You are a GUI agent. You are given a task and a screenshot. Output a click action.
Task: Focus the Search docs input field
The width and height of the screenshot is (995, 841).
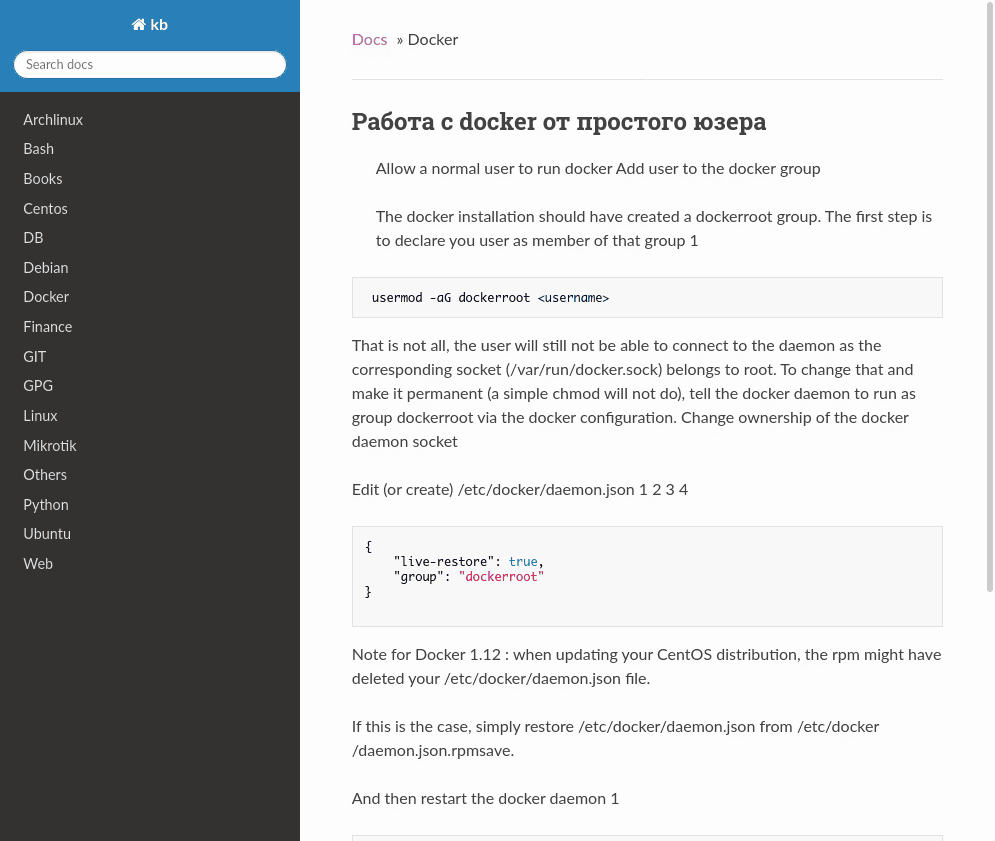tap(150, 65)
